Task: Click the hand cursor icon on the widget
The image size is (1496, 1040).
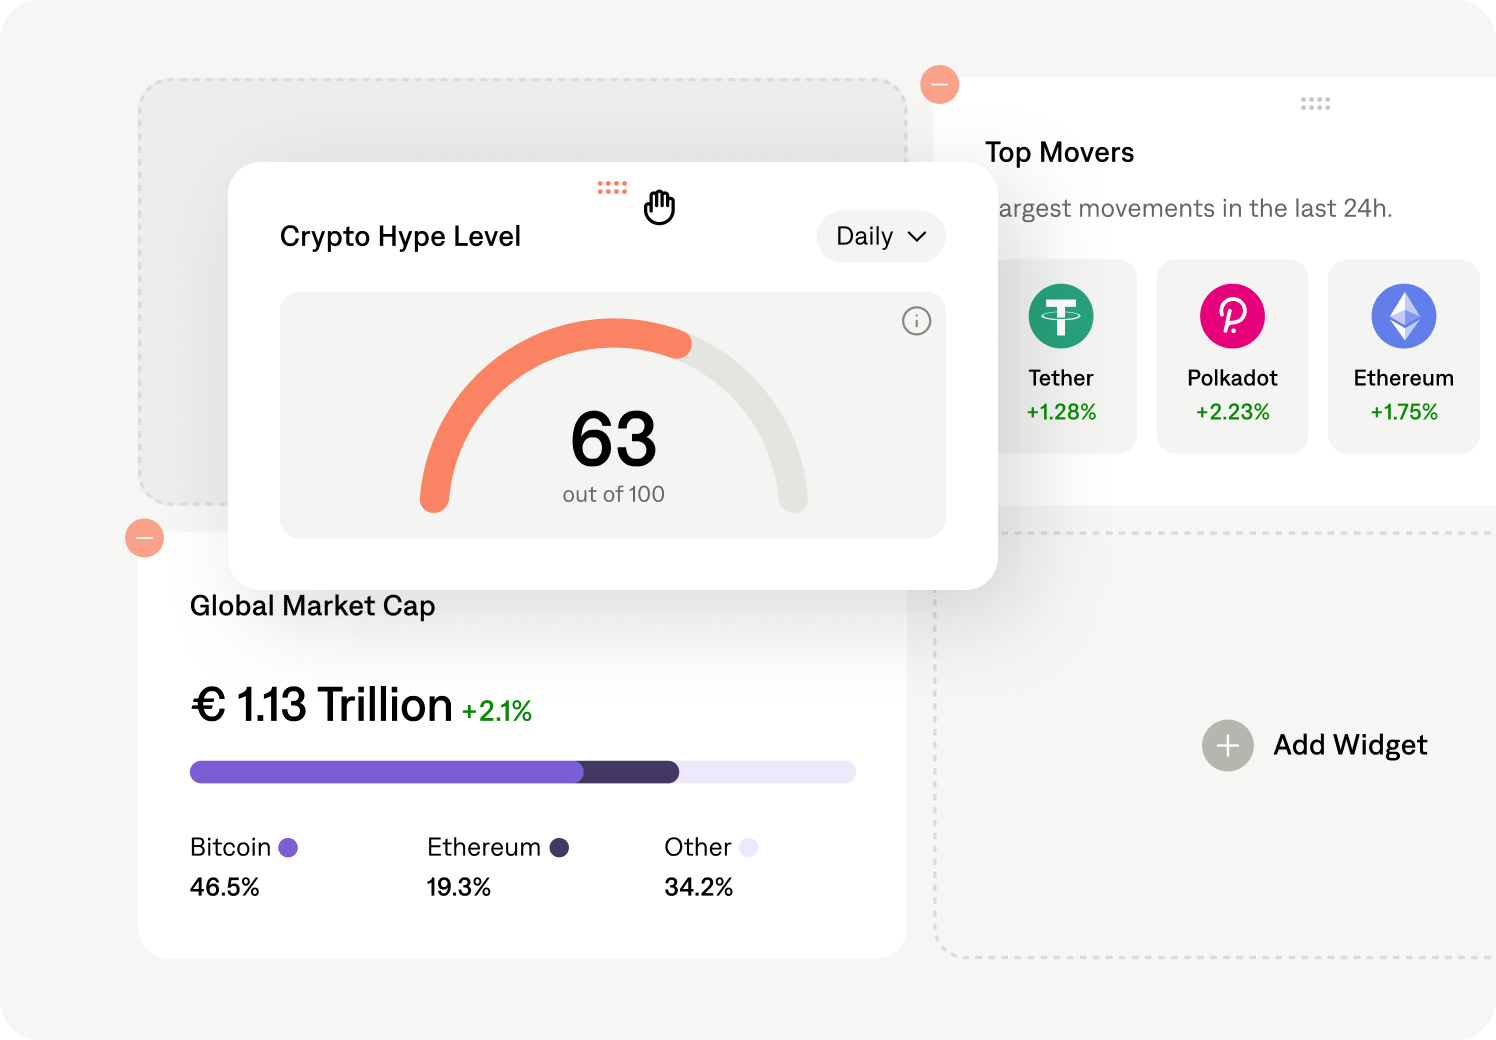Action: [x=659, y=207]
